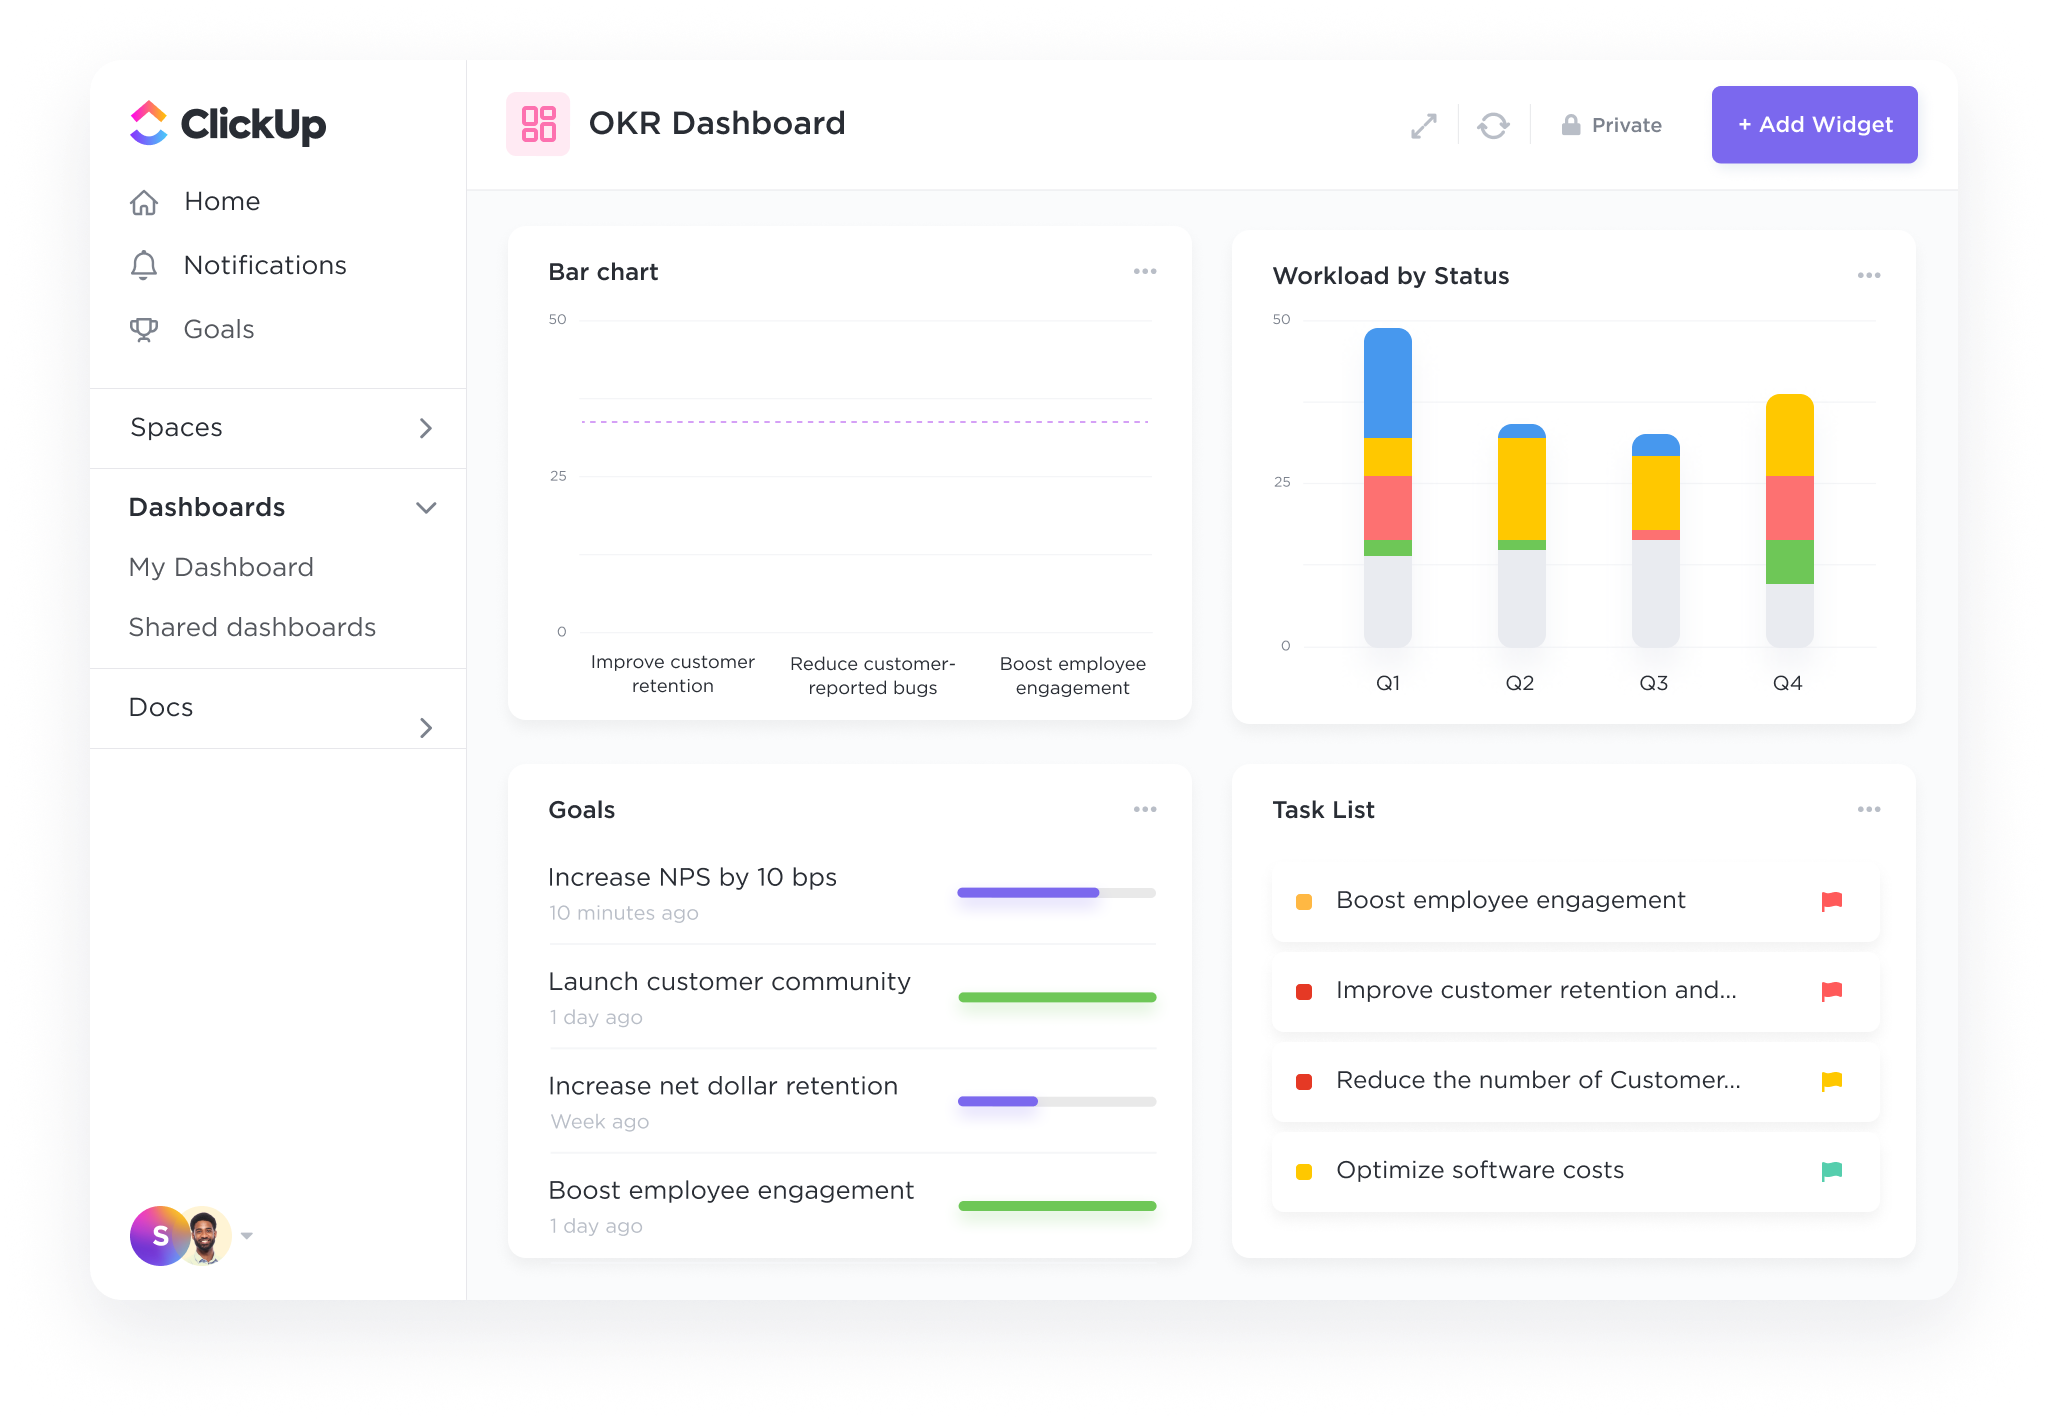Toggle dashboard Private visibility setting
Screen dimensions: 2048x1420
click(1611, 125)
